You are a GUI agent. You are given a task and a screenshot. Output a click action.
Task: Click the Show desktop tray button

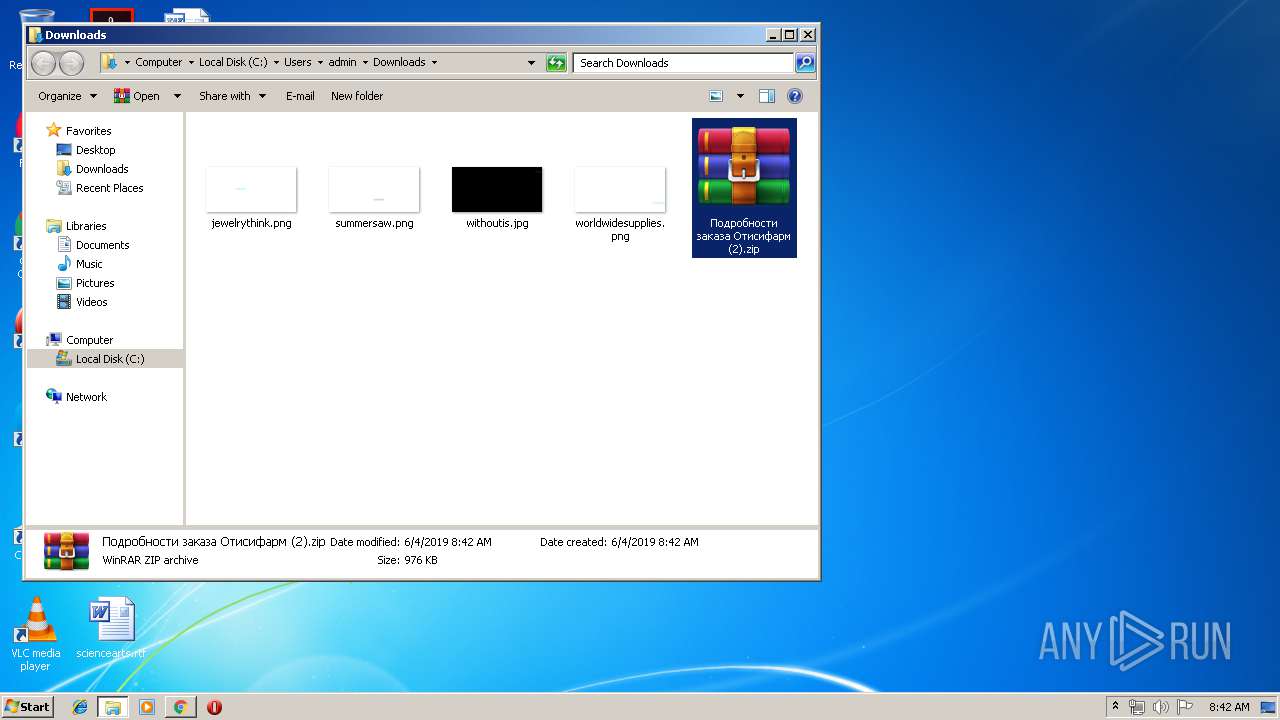click(1269, 707)
